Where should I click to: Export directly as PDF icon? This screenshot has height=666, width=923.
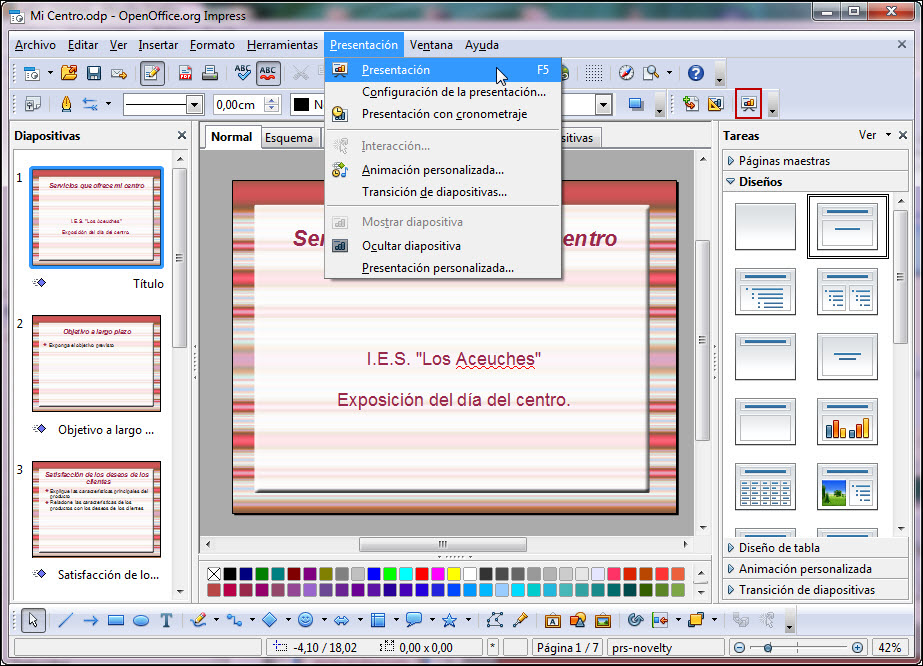click(x=185, y=74)
